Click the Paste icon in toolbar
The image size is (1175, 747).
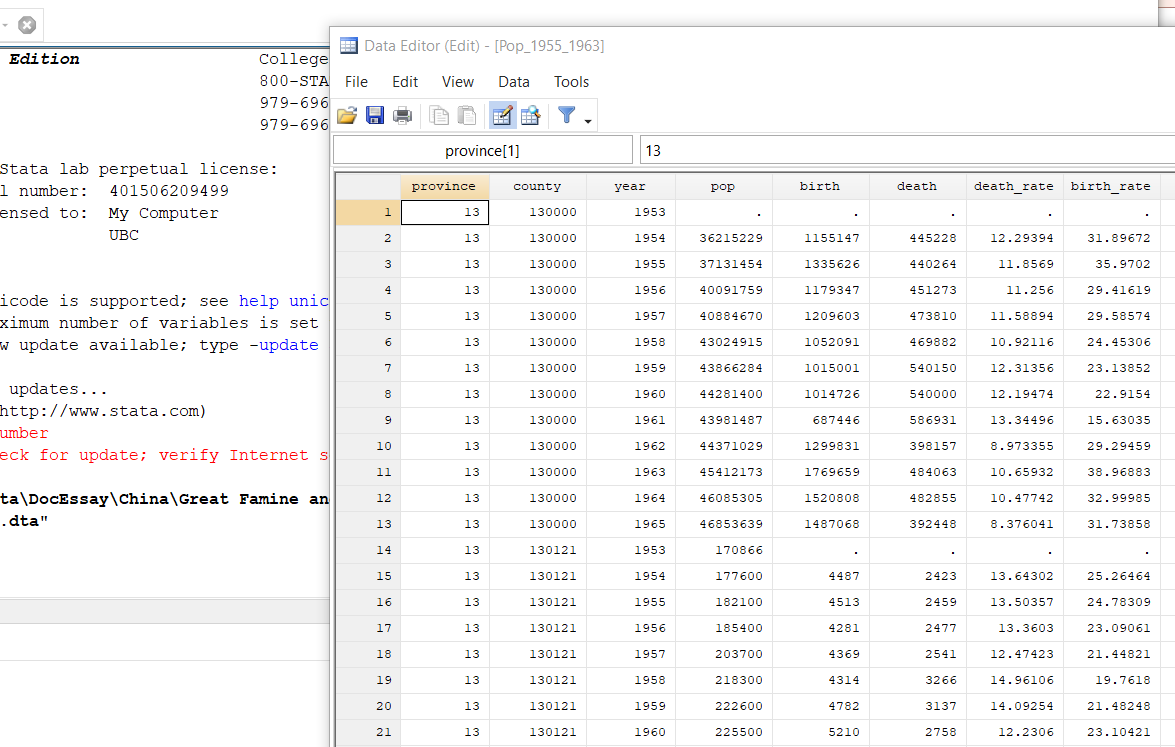click(467, 116)
